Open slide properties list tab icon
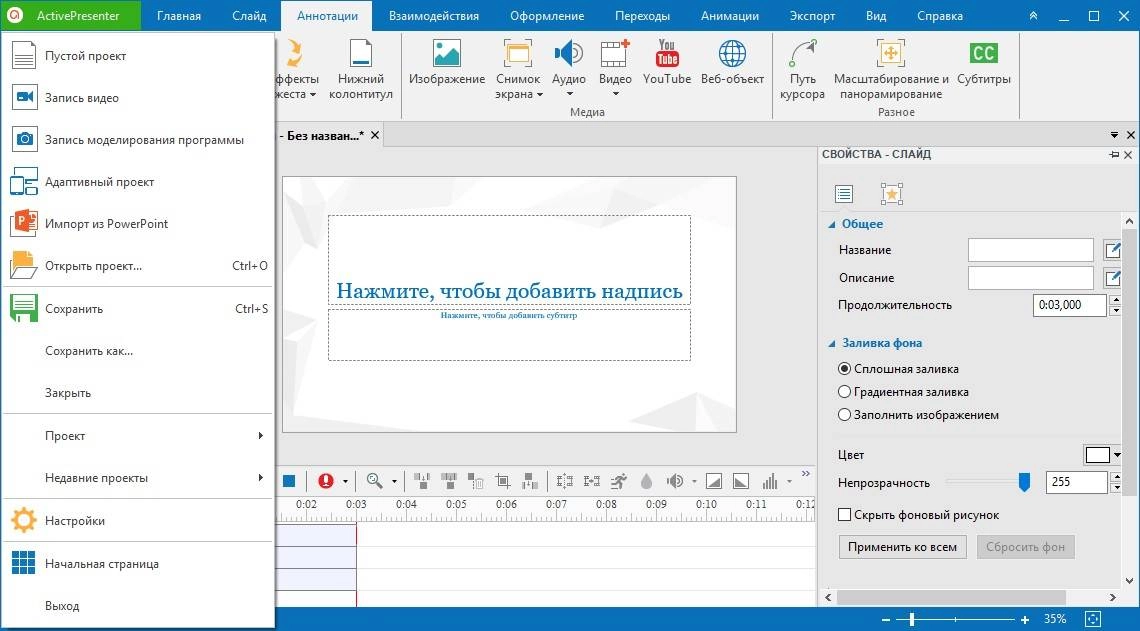1140x631 pixels. tap(843, 194)
